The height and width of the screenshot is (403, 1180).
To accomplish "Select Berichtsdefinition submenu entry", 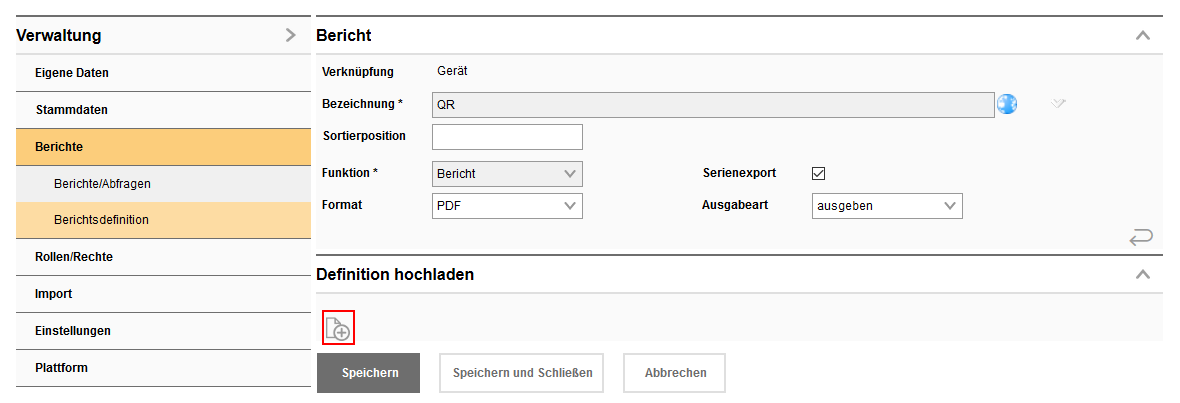I will (101, 220).
